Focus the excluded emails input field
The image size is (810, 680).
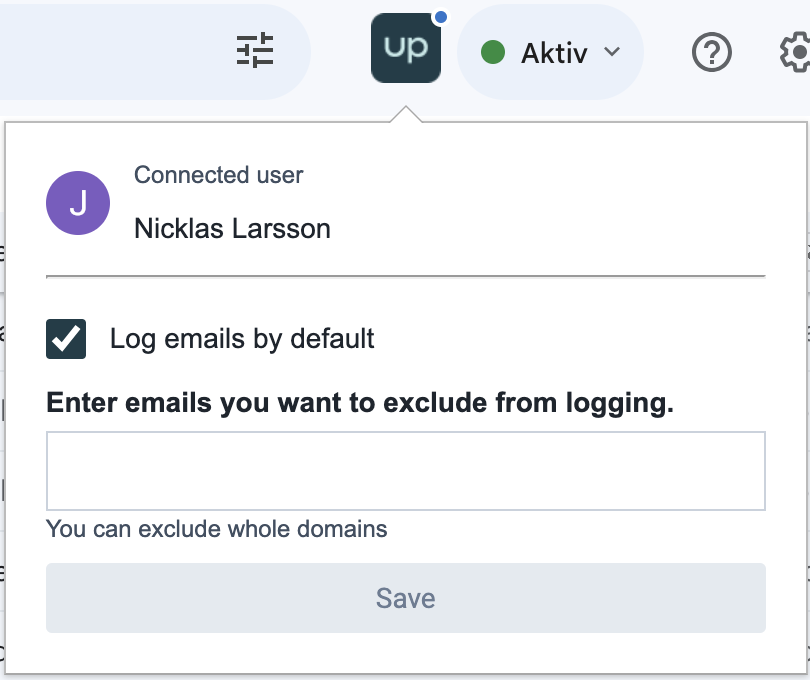tap(406, 471)
